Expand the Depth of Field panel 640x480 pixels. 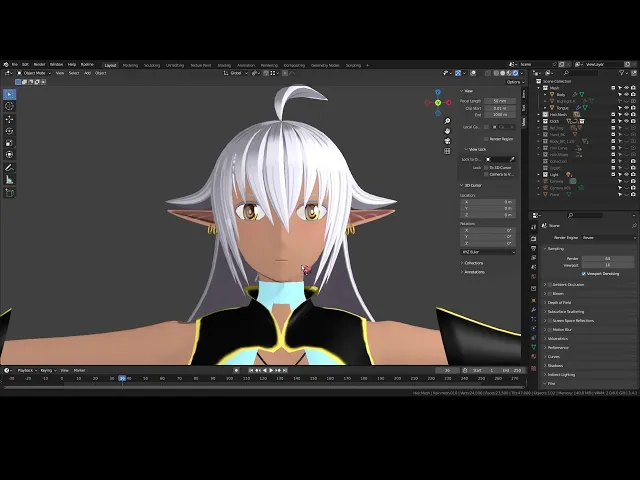tap(559, 303)
